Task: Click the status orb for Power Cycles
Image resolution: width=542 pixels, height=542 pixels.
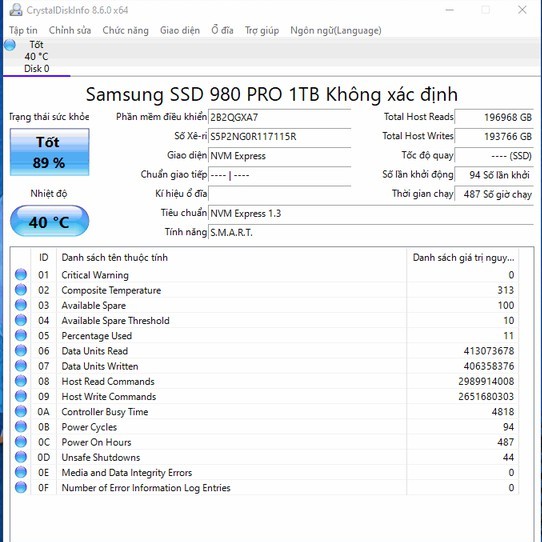Action: click(21, 427)
